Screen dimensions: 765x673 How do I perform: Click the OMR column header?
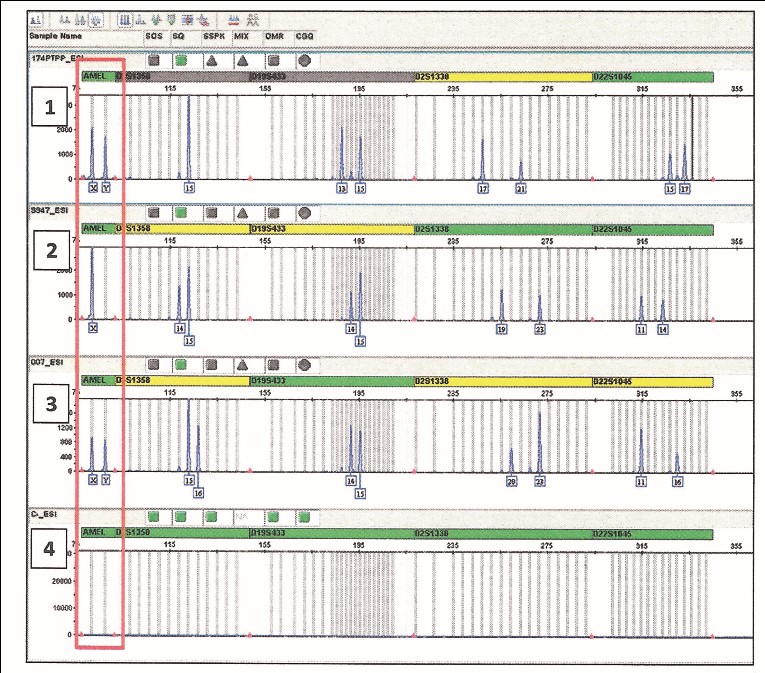[x=274, y=35]
